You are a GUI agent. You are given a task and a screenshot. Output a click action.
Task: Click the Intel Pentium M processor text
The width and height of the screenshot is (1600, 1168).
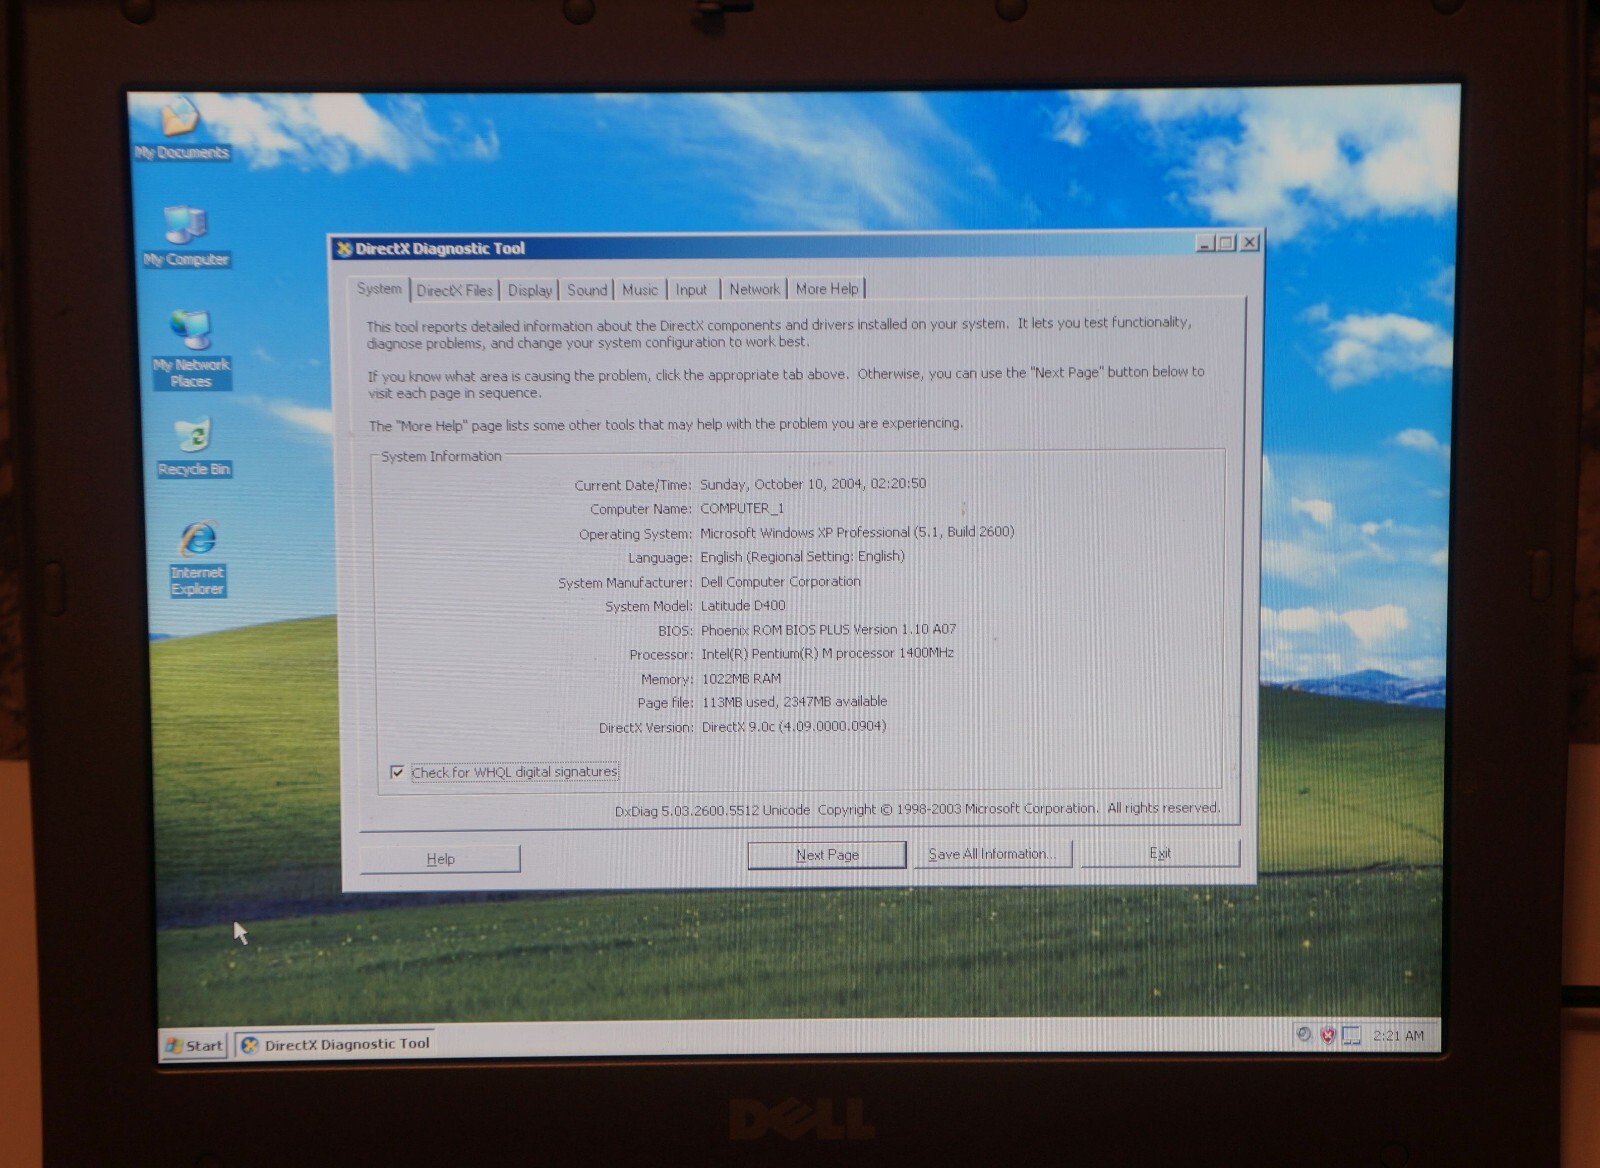[827, 653]
